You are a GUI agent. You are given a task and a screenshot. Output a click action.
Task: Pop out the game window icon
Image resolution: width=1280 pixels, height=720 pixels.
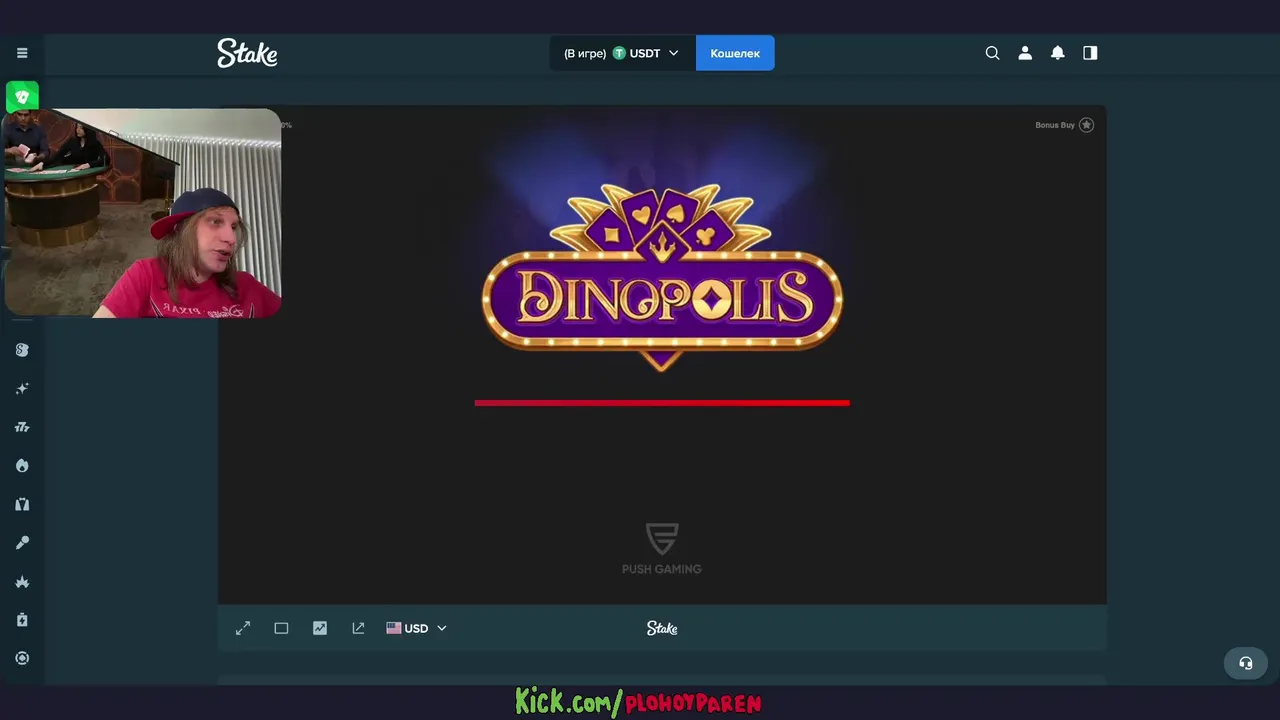click(358, 628)
